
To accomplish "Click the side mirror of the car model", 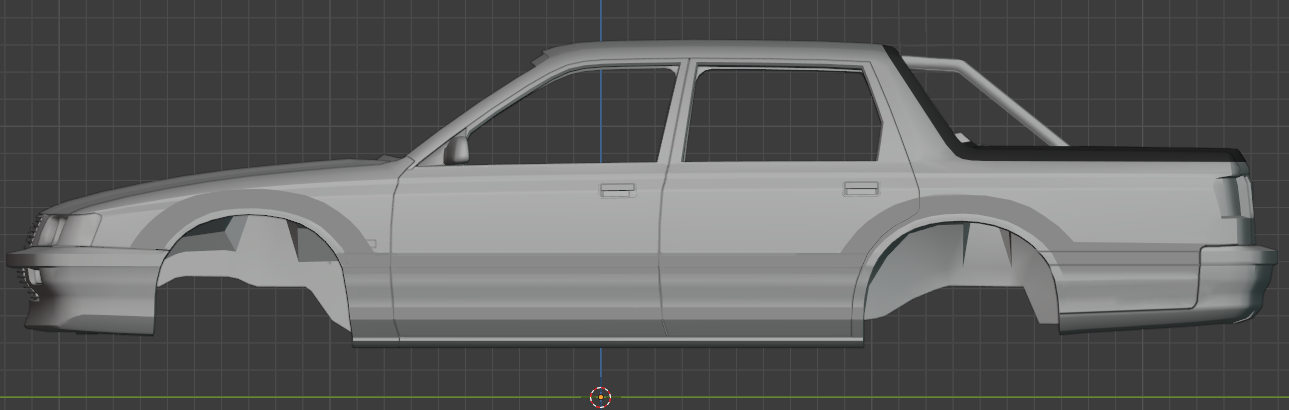I will point(456,150).
